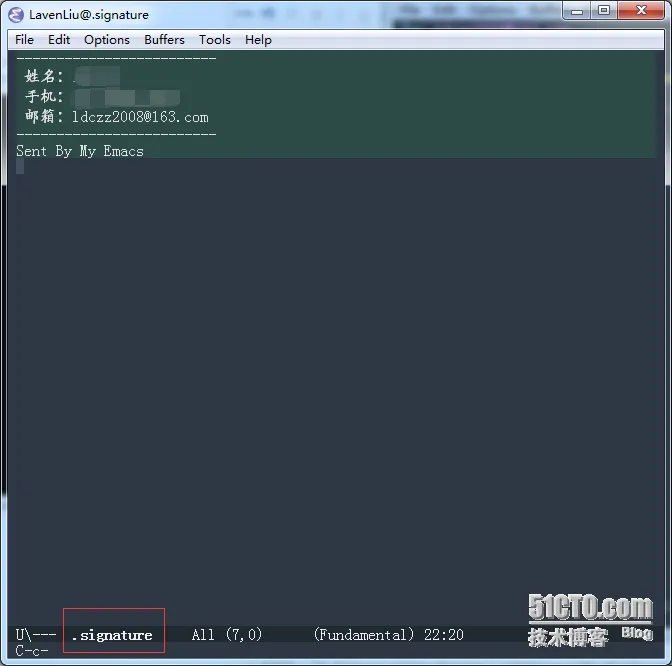Click the U\--- coding status in mode line

36,634
